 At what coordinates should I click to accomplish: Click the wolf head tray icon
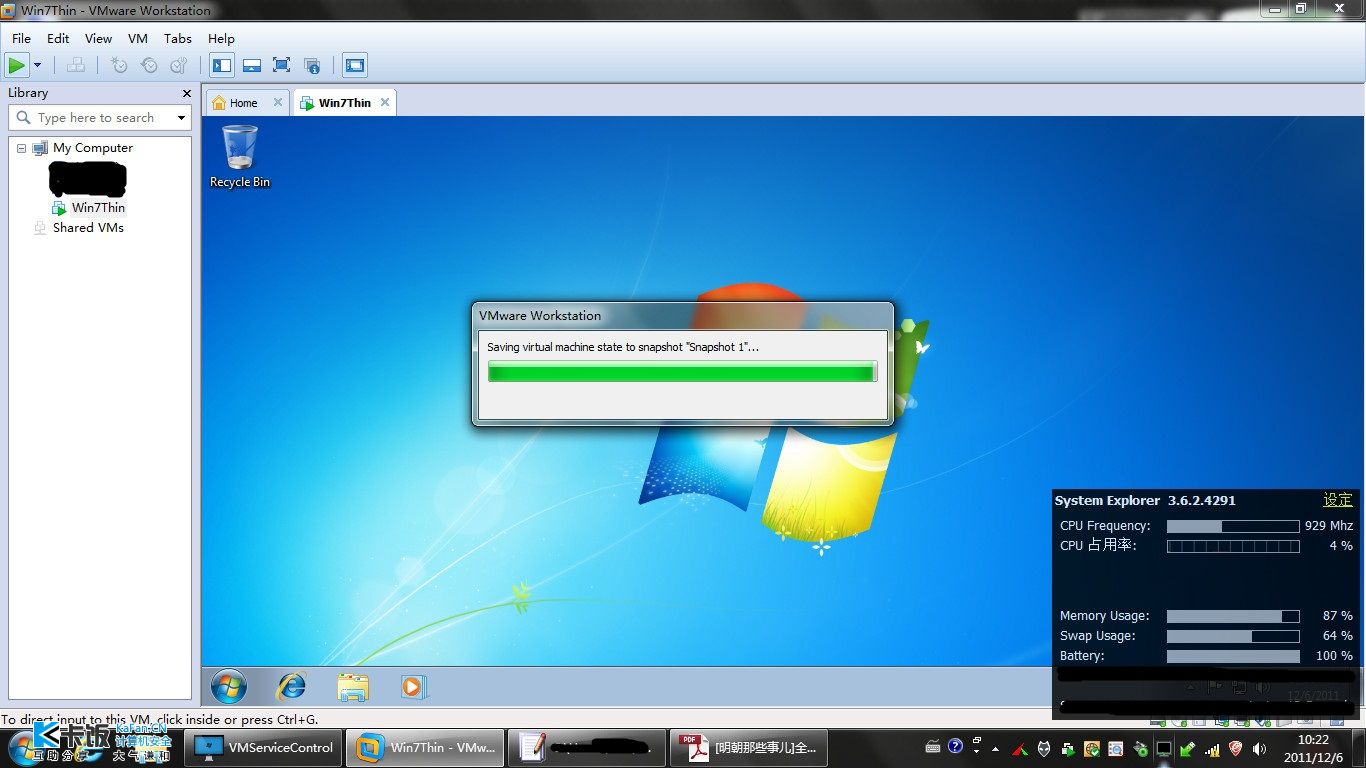tap(1044, 749)
